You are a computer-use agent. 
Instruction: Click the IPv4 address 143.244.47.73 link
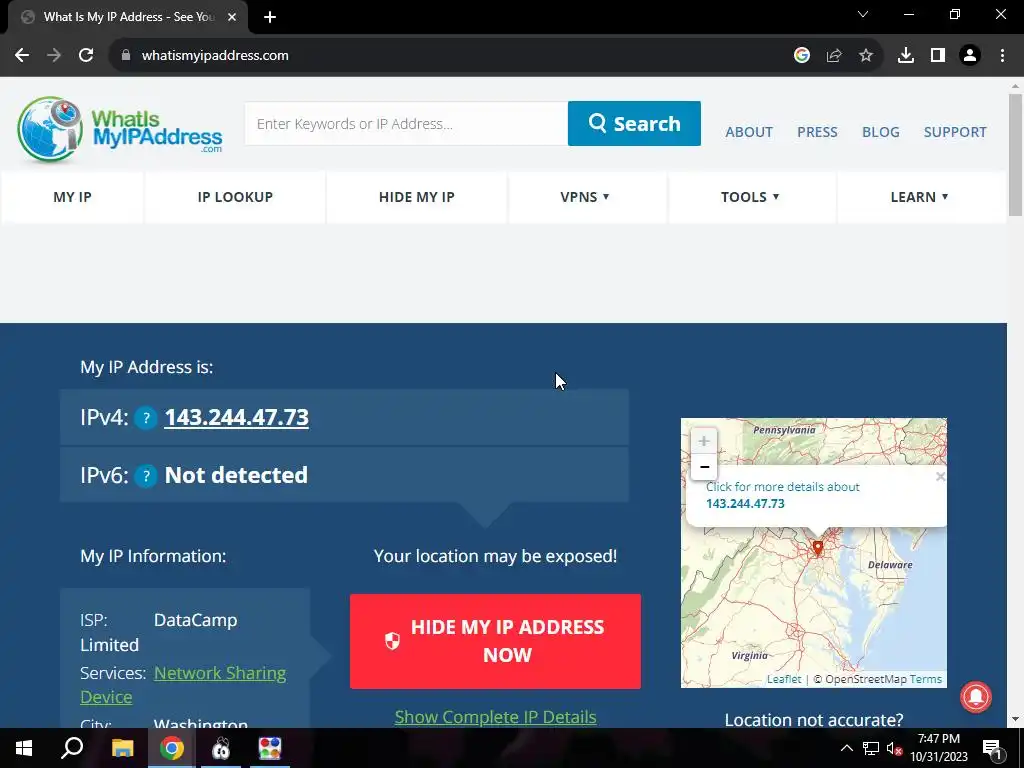pos(236,418)
